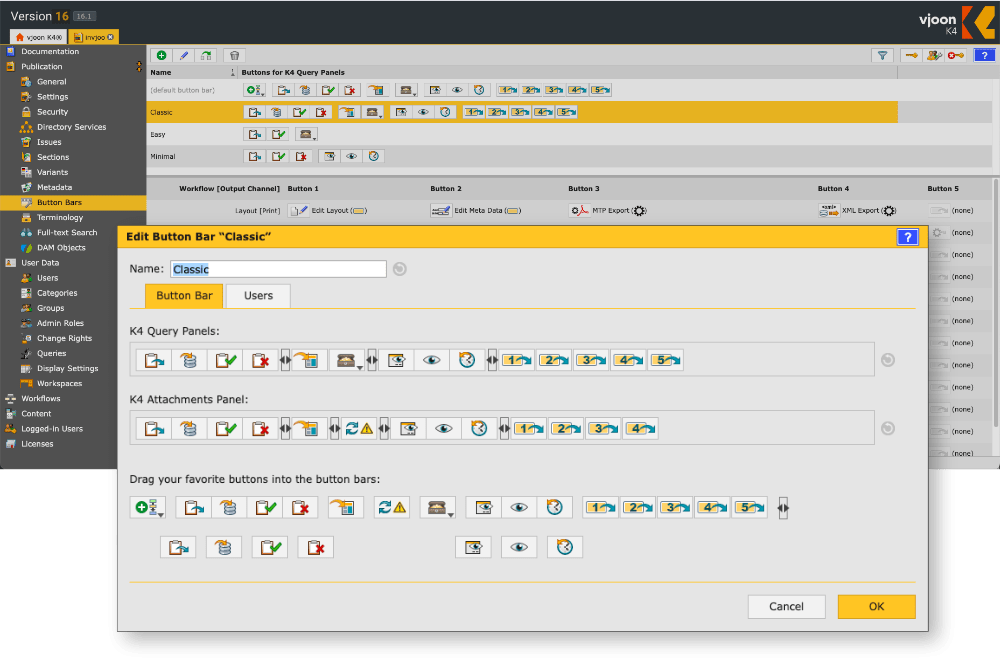
Task: Click the eye icon in K4 Query Panels
Action: pos(432,360)
